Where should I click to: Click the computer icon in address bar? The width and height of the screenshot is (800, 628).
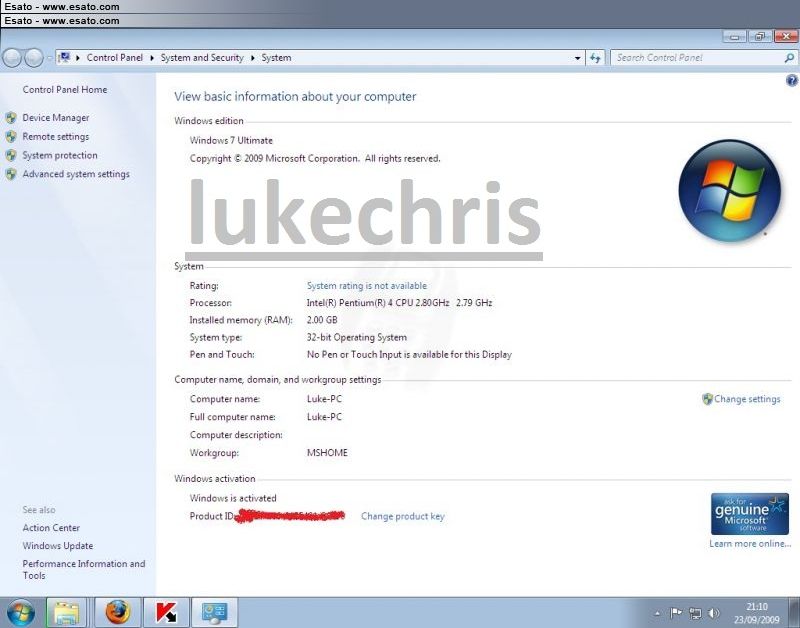click(x=64, y=58)
